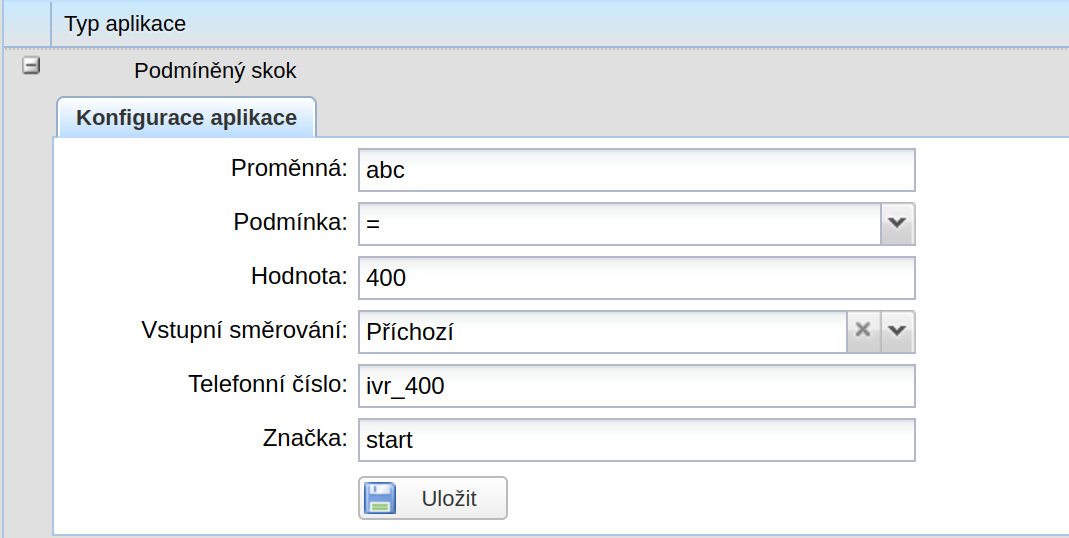The image size is (1069, 538).
Task: Collapse the Podmíněný skok row
Action: tap(31, 65)
